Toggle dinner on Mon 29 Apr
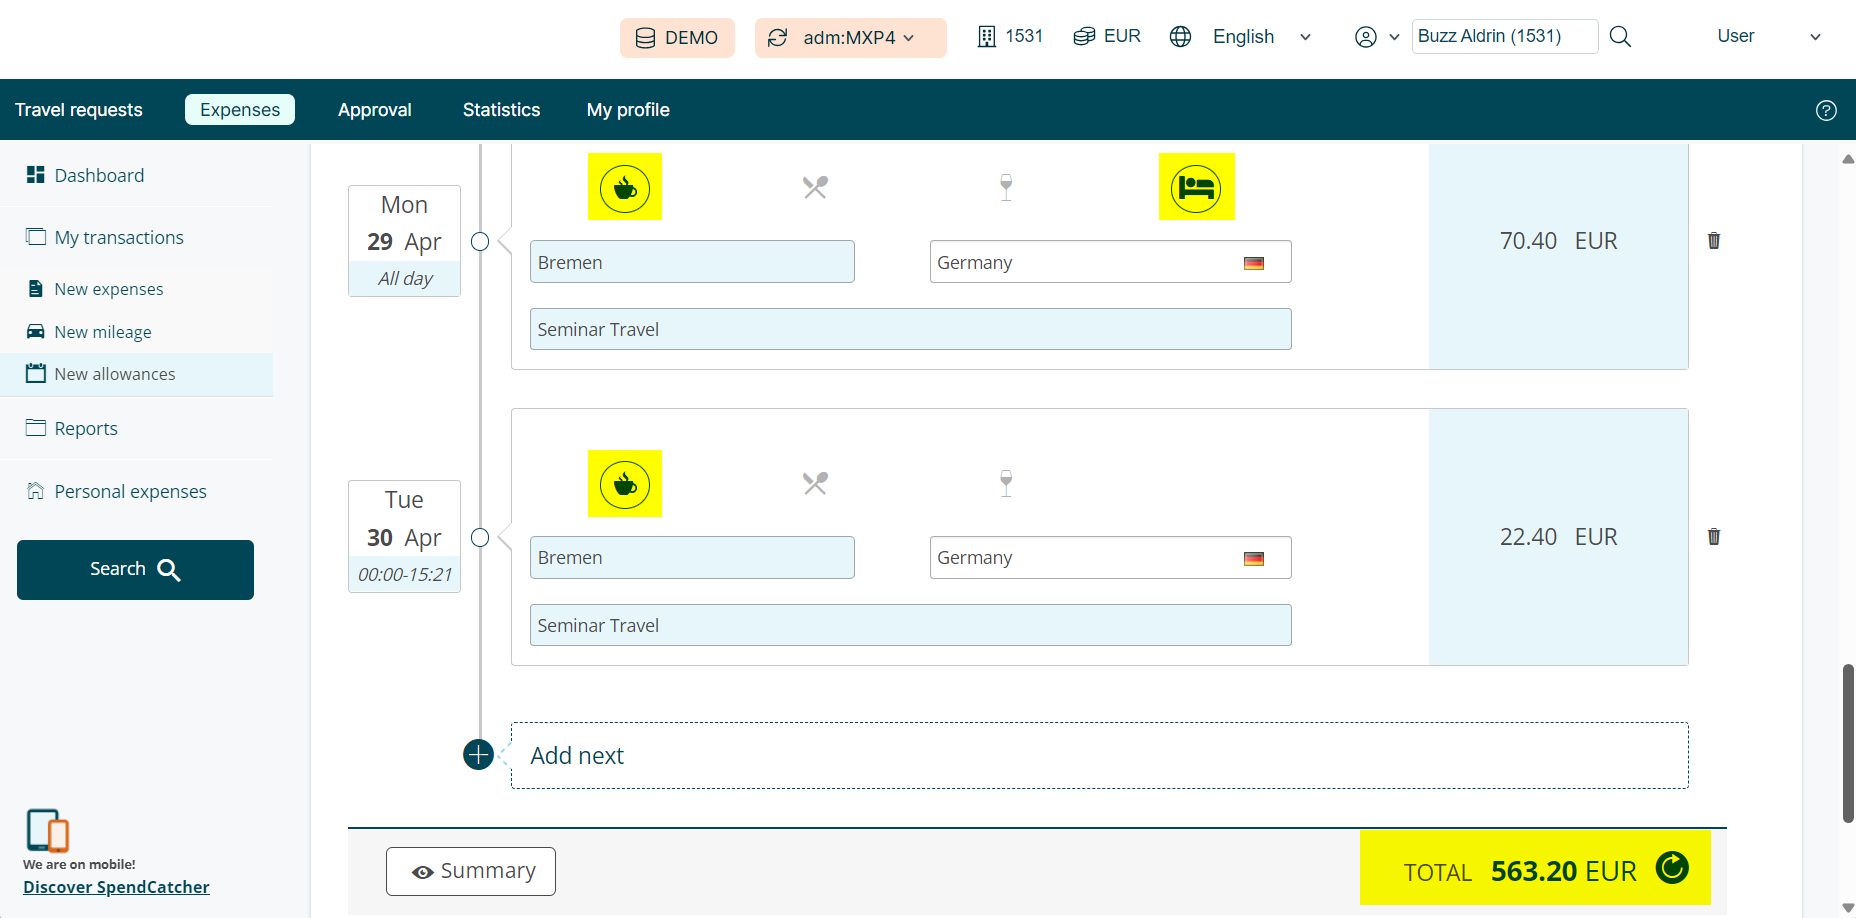Viewport: 1856px width, 918px height. [x=1006, y=187]
